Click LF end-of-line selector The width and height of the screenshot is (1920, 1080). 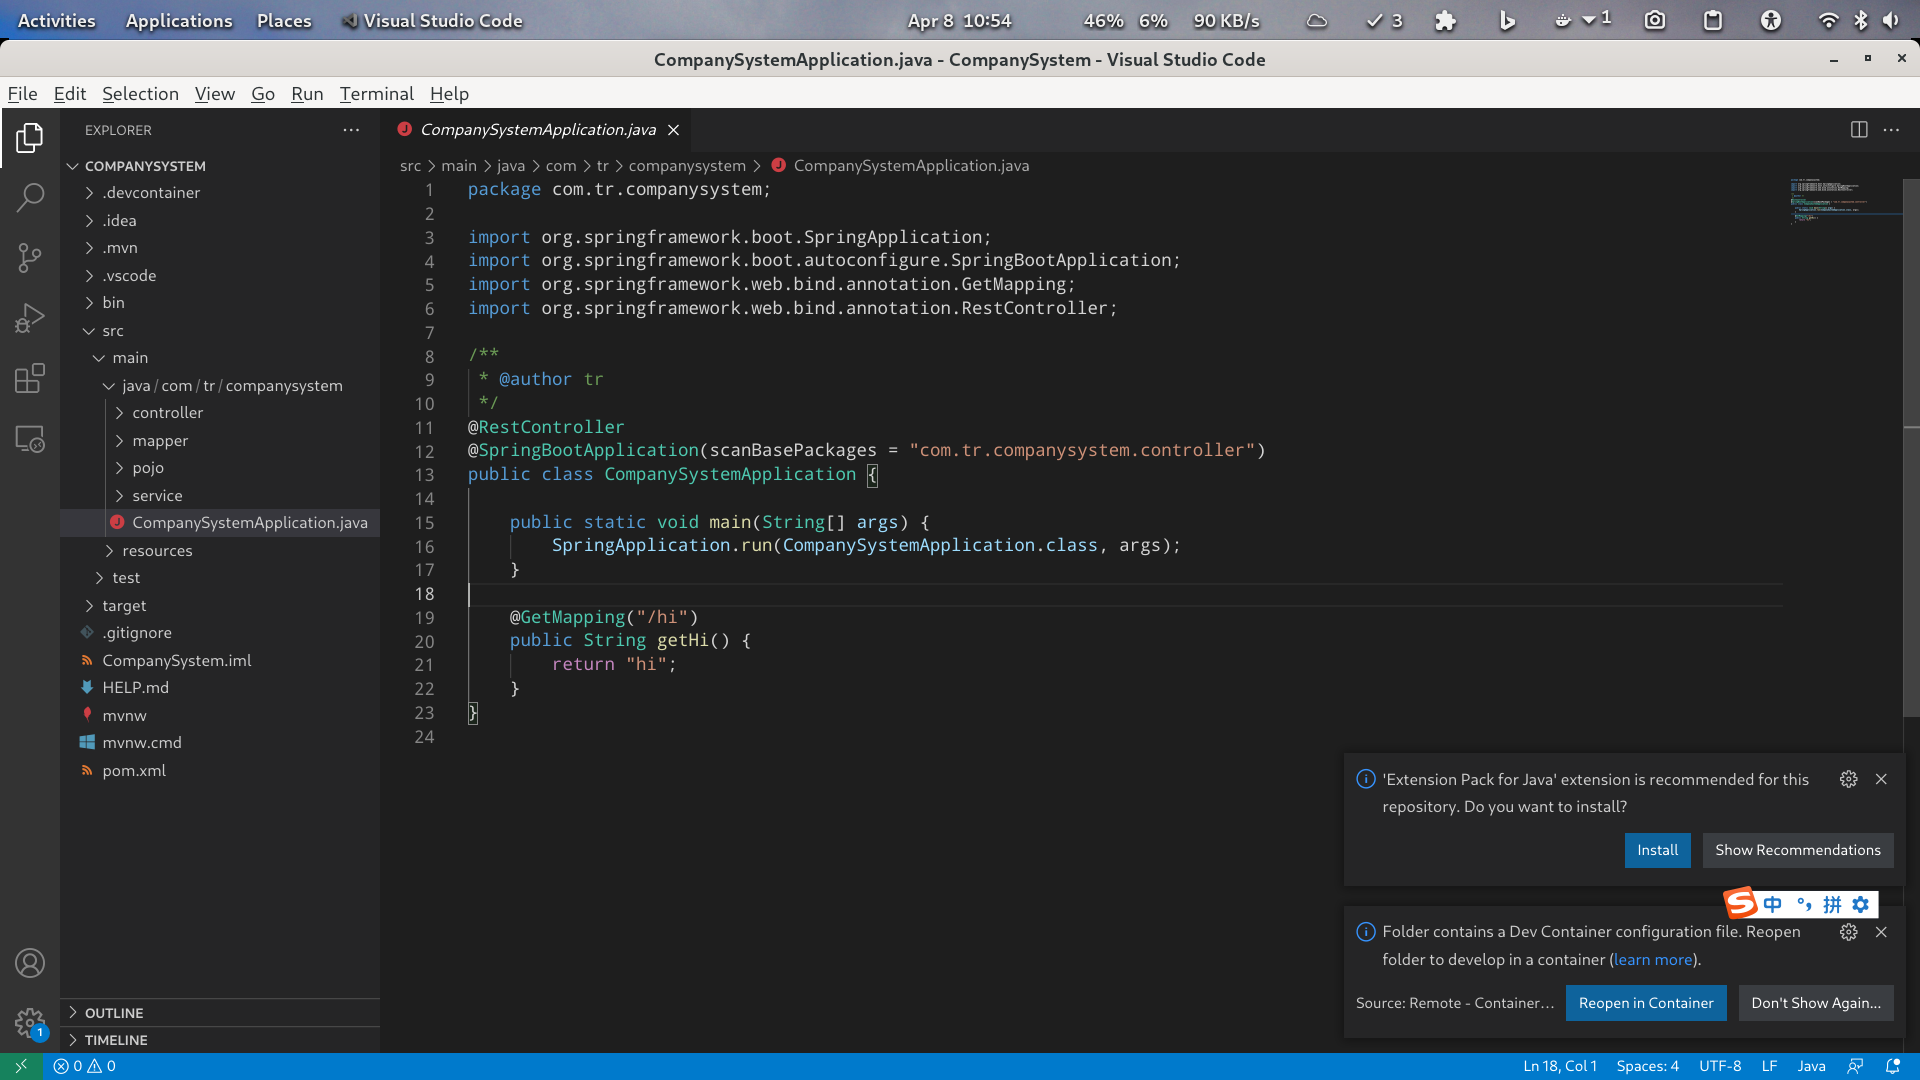[1769, 1066]
